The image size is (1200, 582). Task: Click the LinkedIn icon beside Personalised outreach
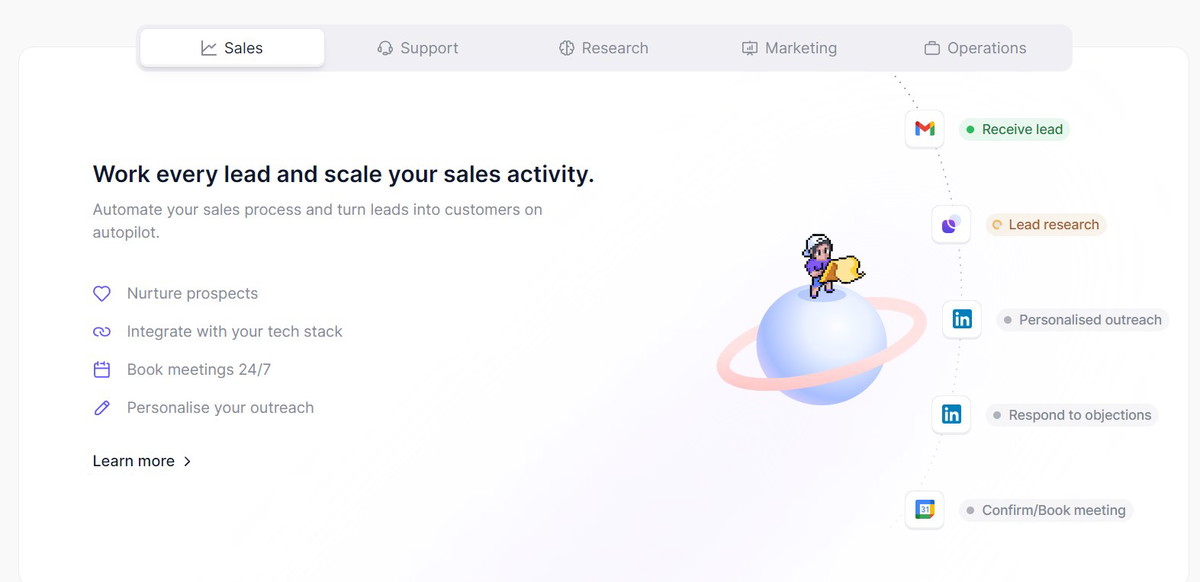(962, 319)
